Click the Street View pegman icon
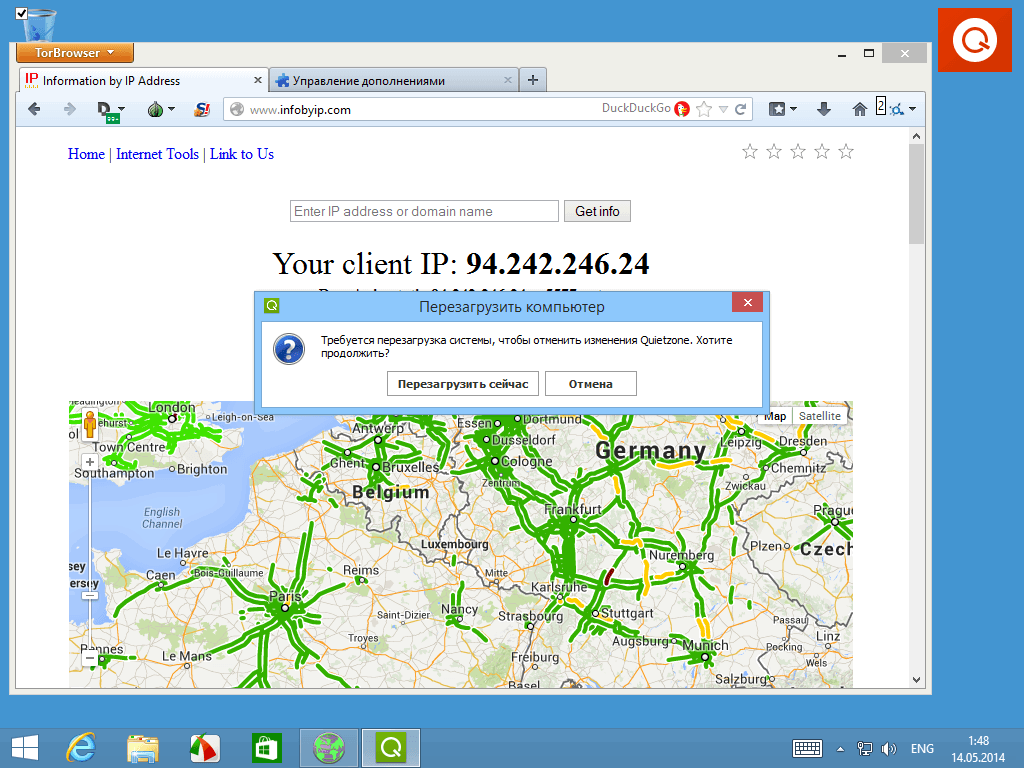The image size is (1024, 768). (90, 424)
